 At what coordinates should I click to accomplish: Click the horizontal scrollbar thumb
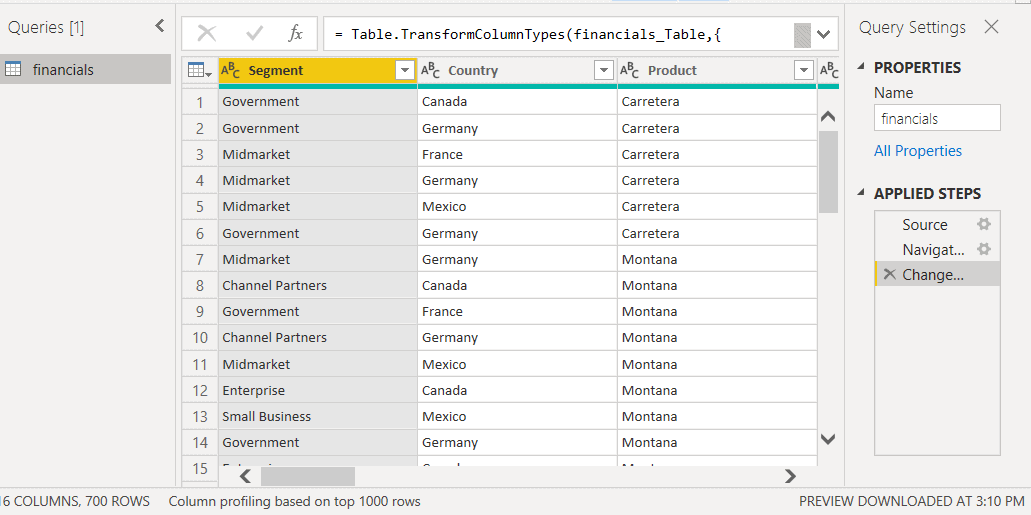(308, 476)
